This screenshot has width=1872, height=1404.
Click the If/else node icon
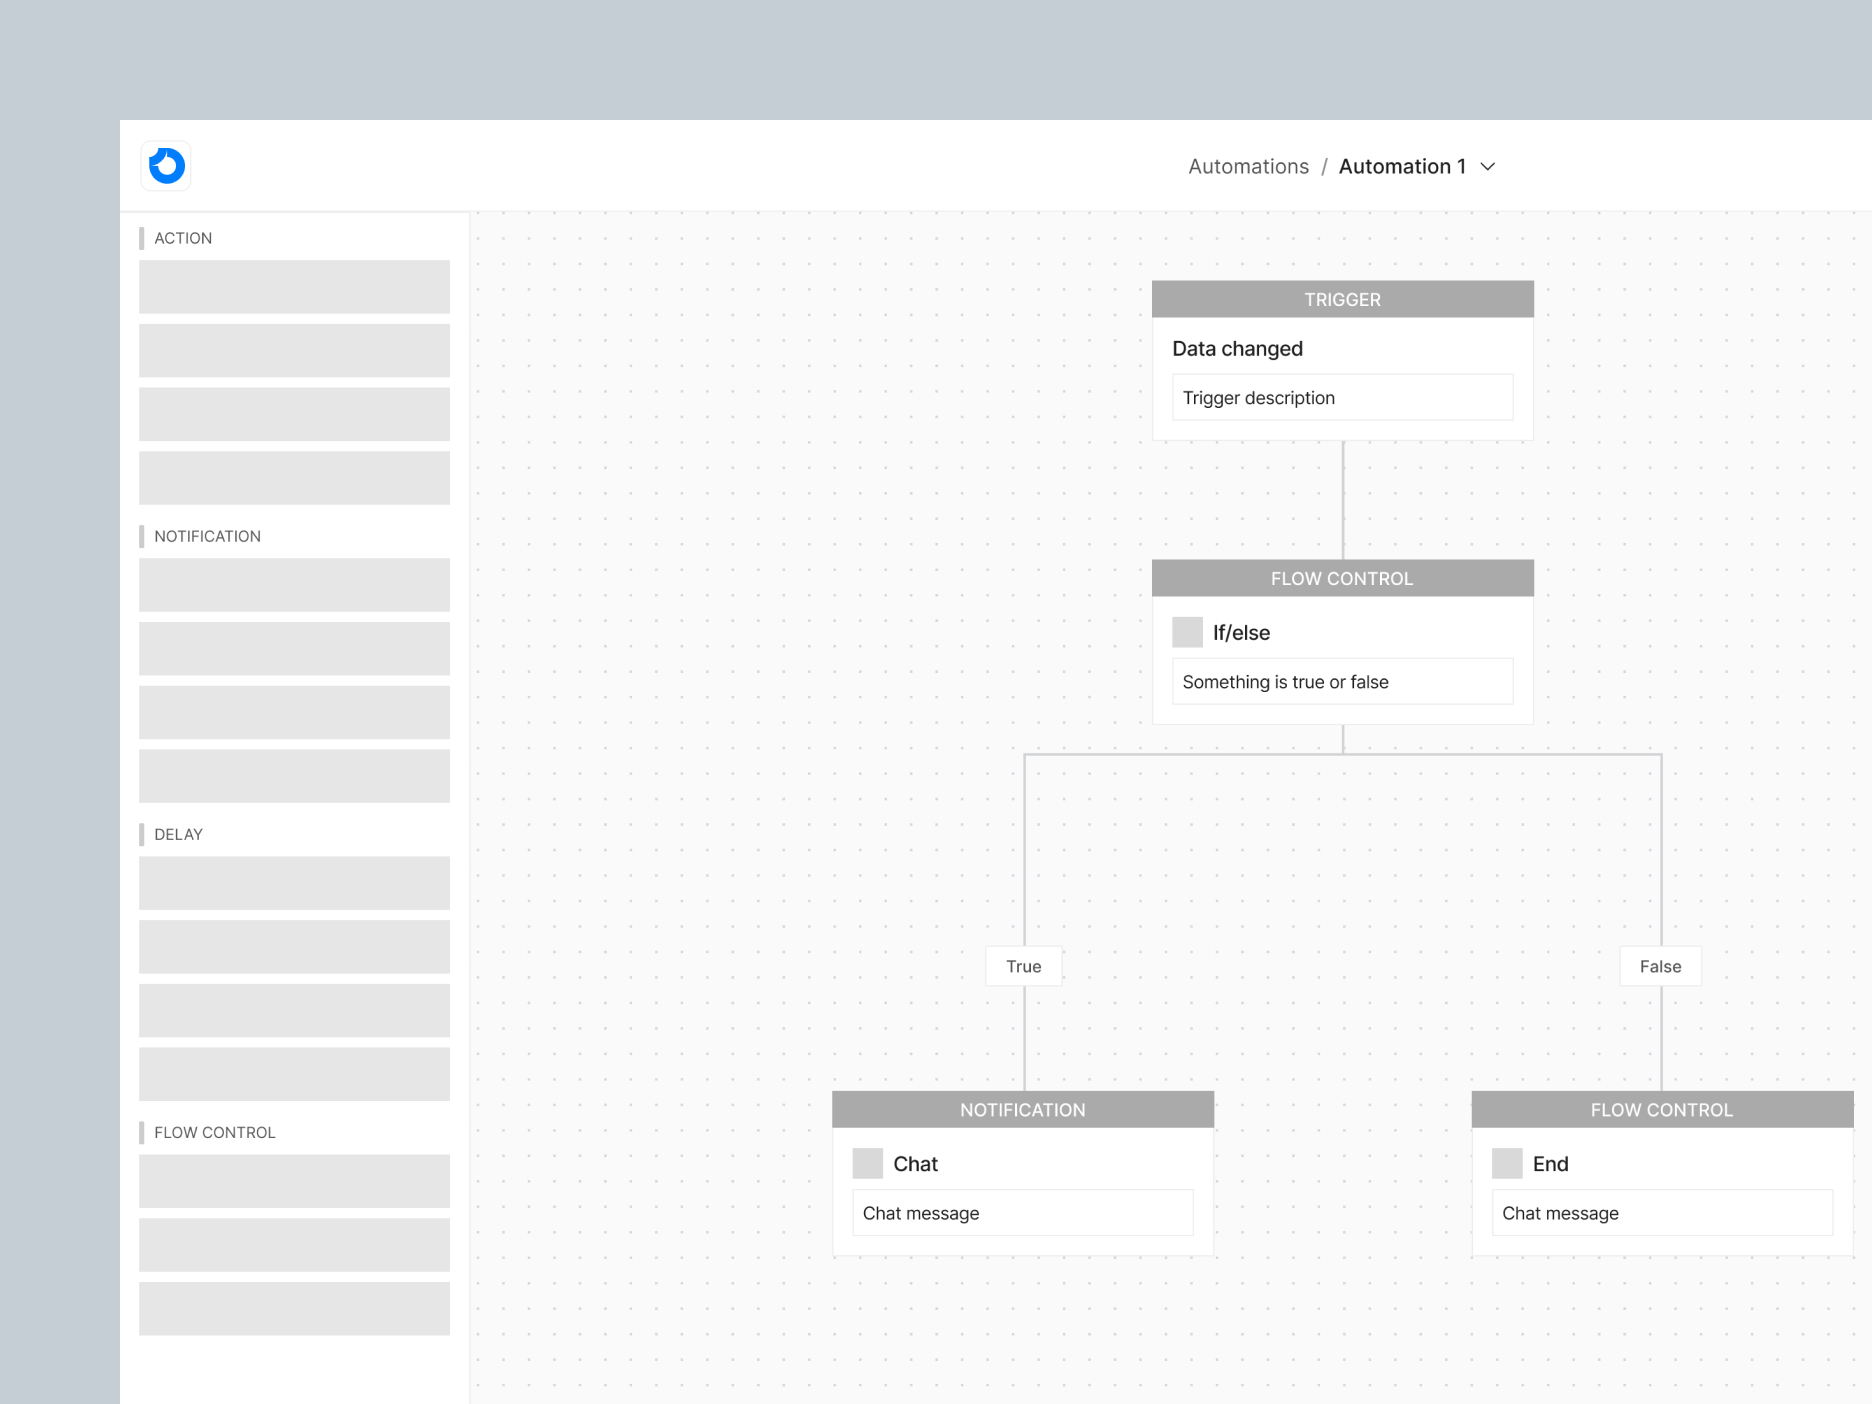(1187, 632)
